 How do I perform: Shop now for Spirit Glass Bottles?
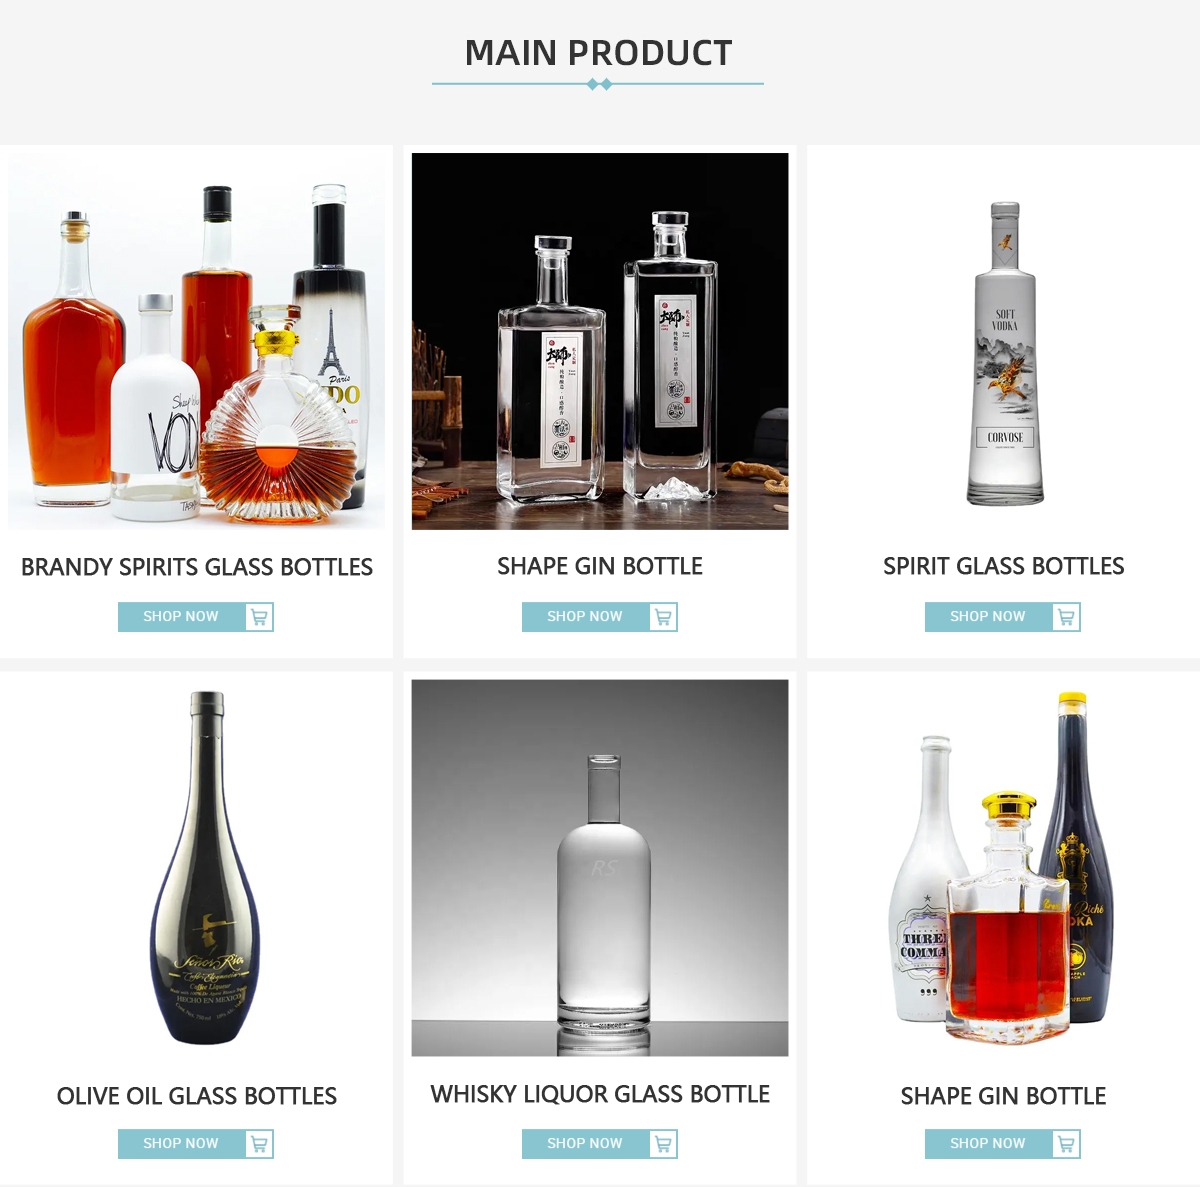tap(988, 617)
